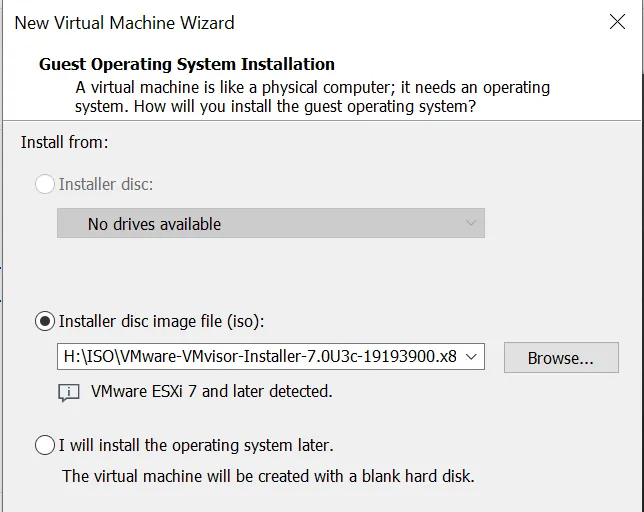Click the I will install later label text
Screen dimensions: 644x512
tap(196, 445)
